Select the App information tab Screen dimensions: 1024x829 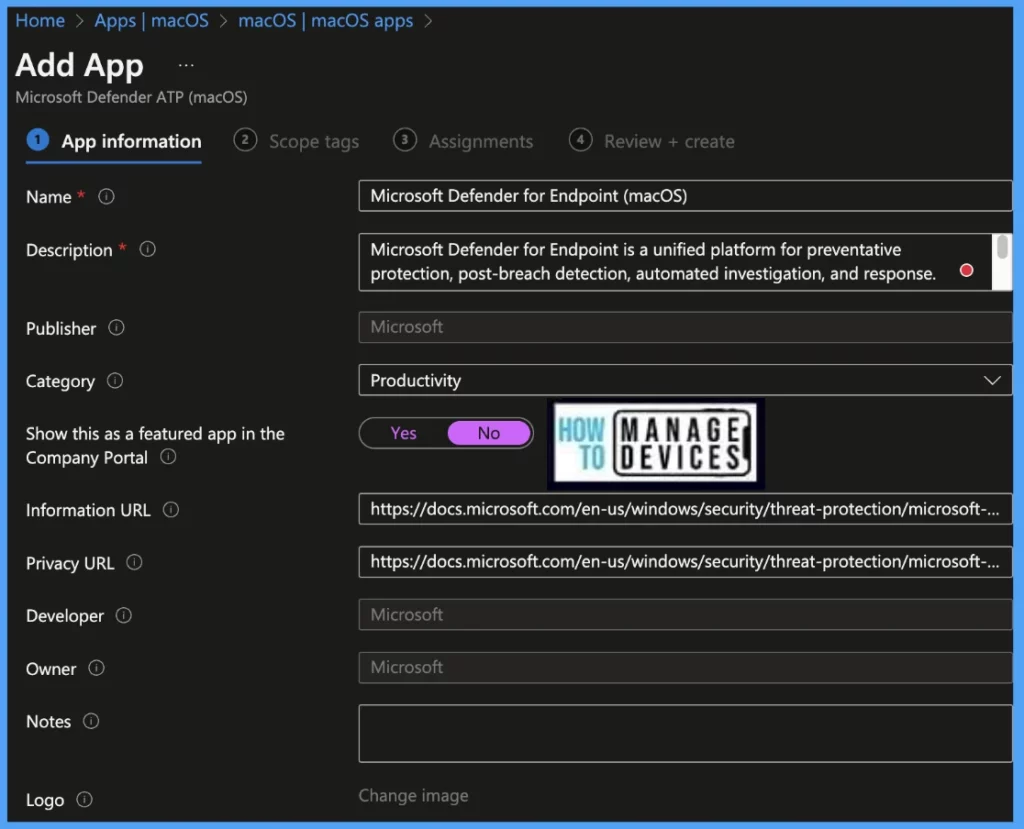tap(114, 141)
